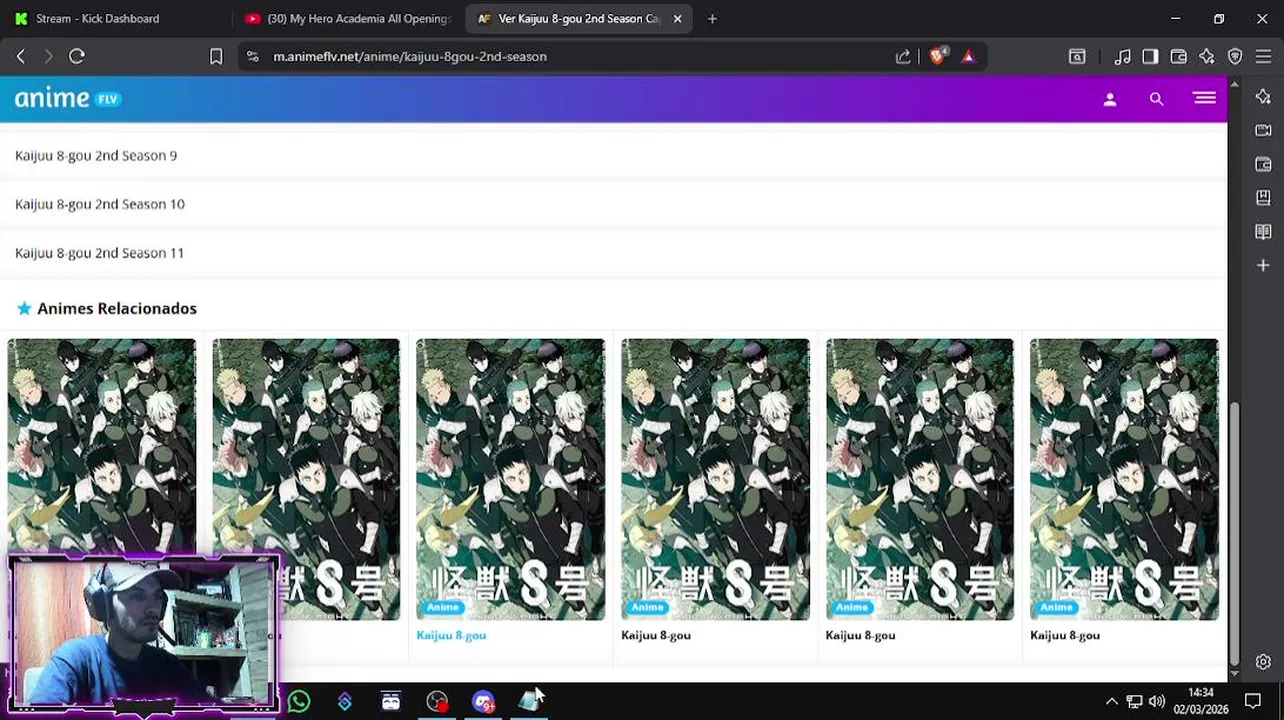The width and height of the screenshot is (1284, 720).
Task: Click the AnimeFLV logo
Action: 67,98
